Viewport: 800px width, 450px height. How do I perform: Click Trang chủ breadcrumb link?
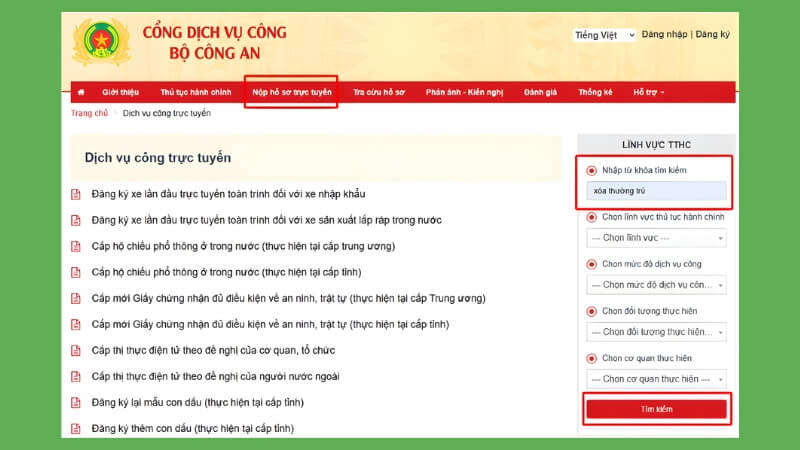tap(89, 113)
